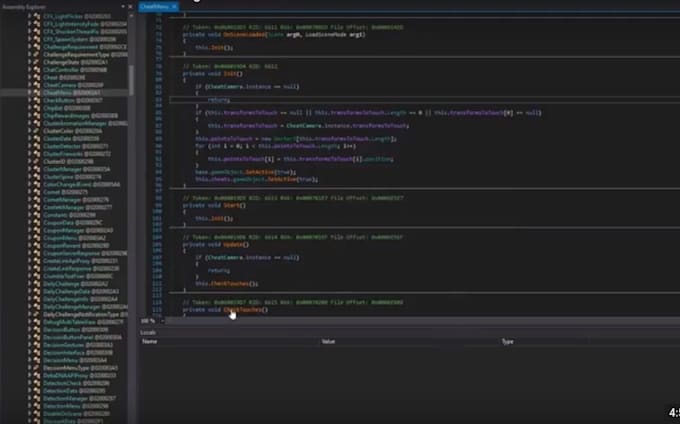The height and width of the screenshot is (424, 680).
Task: Click the enum icon beside DailyChallengeNotificationType
Action: (37, 314)
